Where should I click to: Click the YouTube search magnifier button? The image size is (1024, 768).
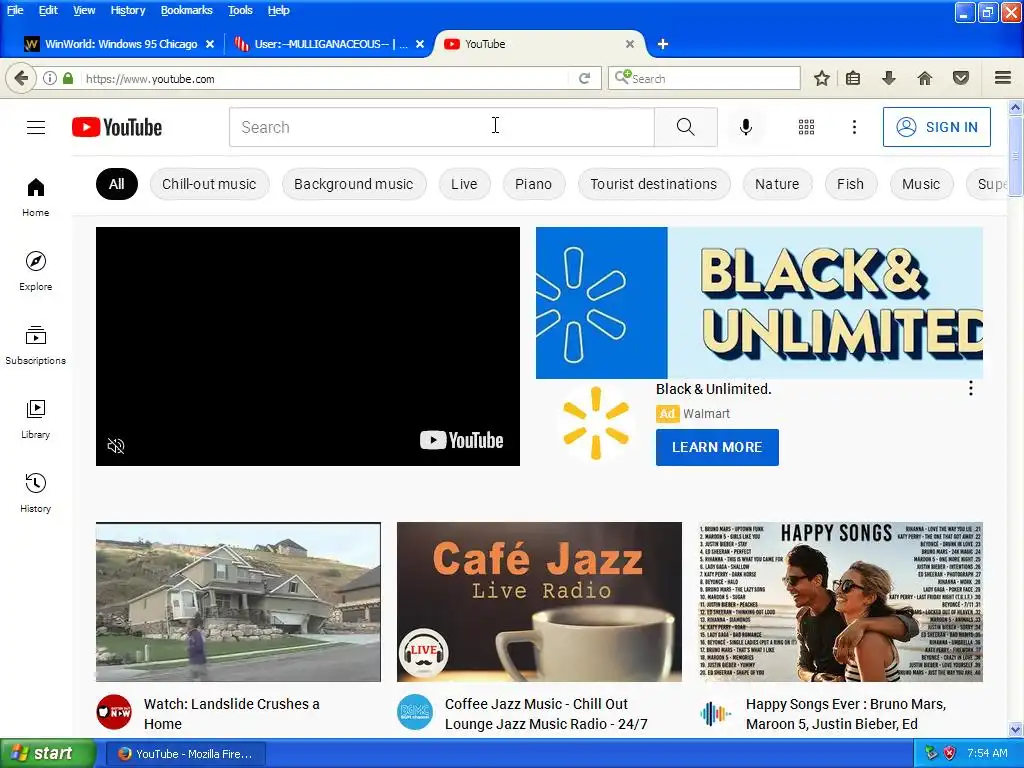tap(686, 127)
